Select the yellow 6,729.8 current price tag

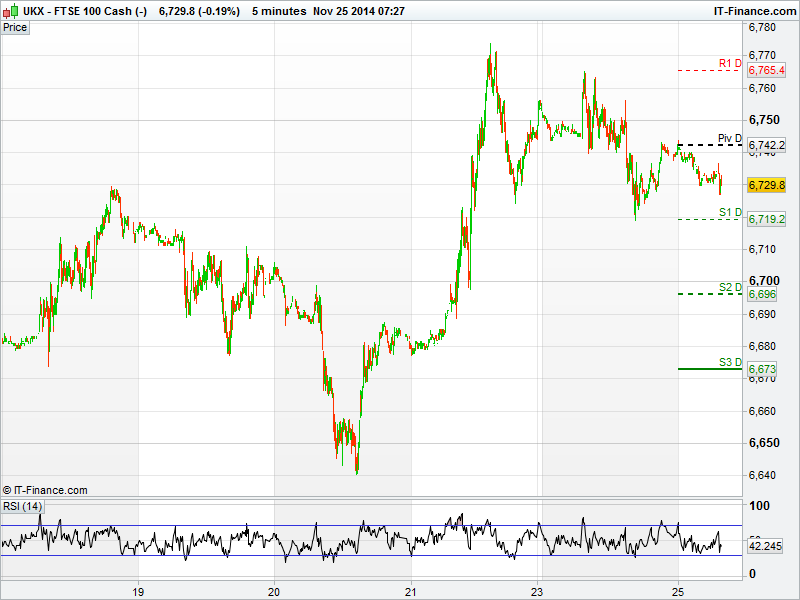(x=767, y=186)
